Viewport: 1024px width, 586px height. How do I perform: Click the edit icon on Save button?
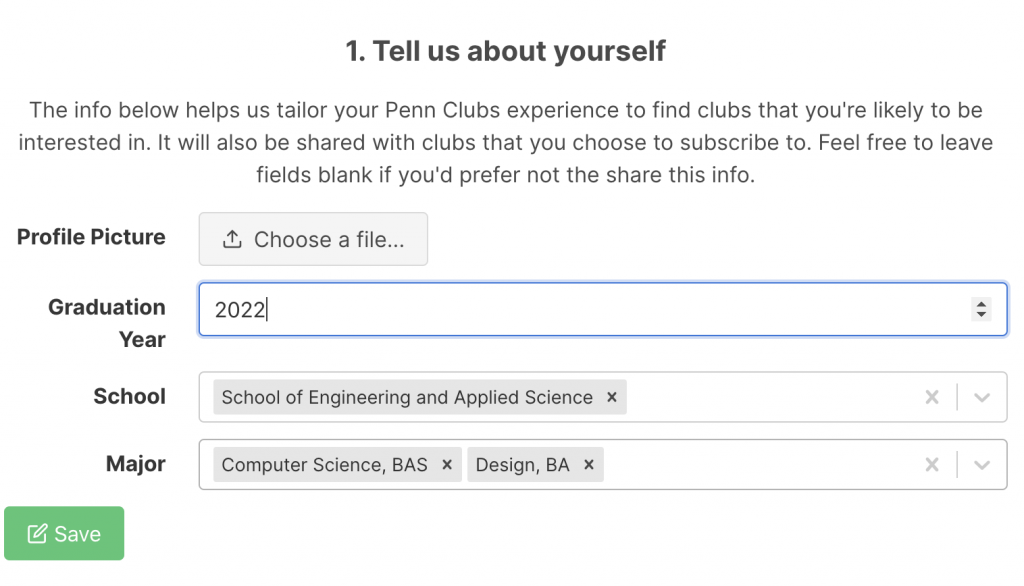[x=37, y=534]
